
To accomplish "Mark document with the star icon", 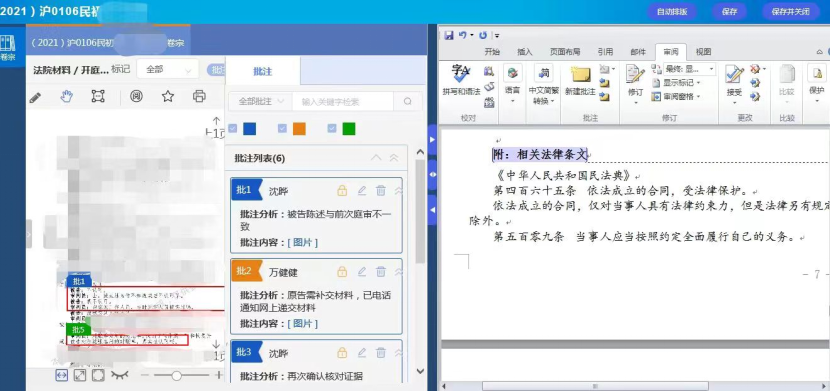I will click(168, 96).
